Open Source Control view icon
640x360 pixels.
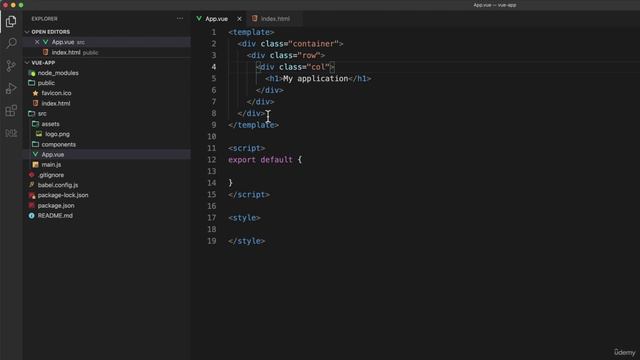pos(11,66)
